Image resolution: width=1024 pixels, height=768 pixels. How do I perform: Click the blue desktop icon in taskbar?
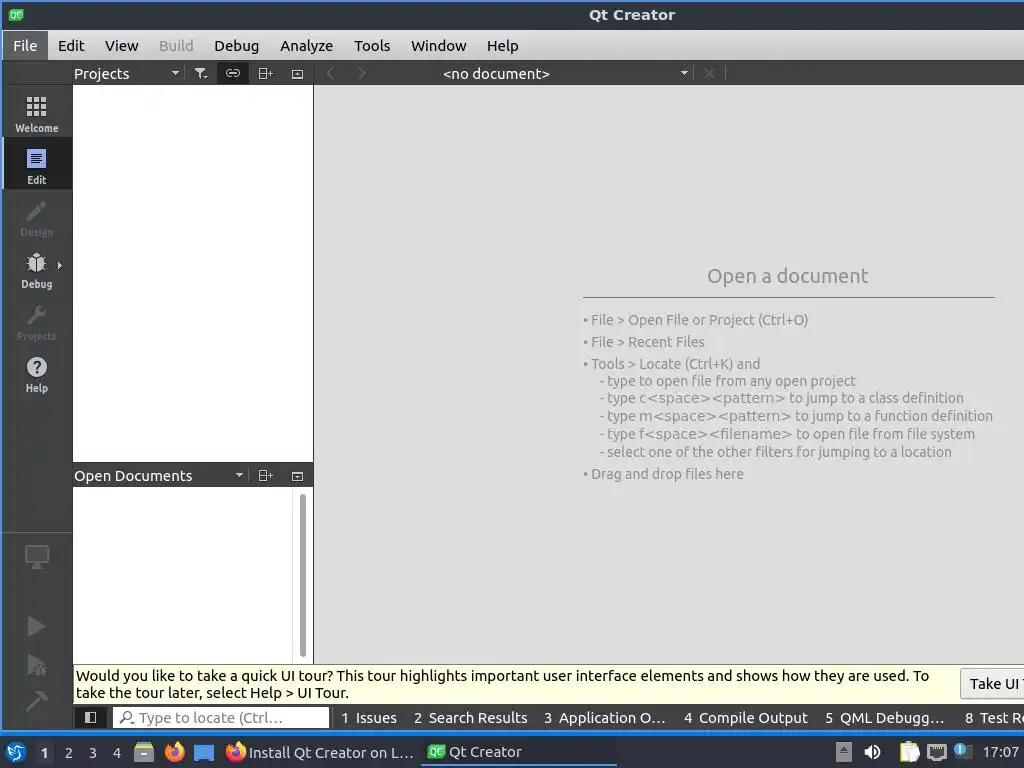[x=204, y=753]
